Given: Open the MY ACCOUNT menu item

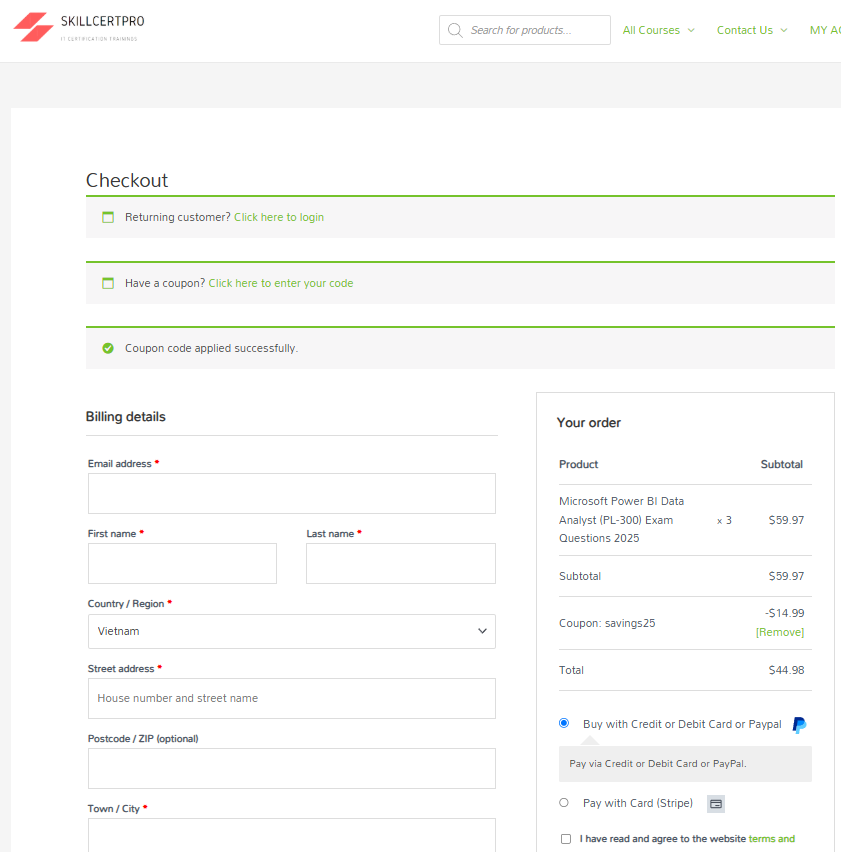Looking at the screenshot, I should tap(826, 30).
